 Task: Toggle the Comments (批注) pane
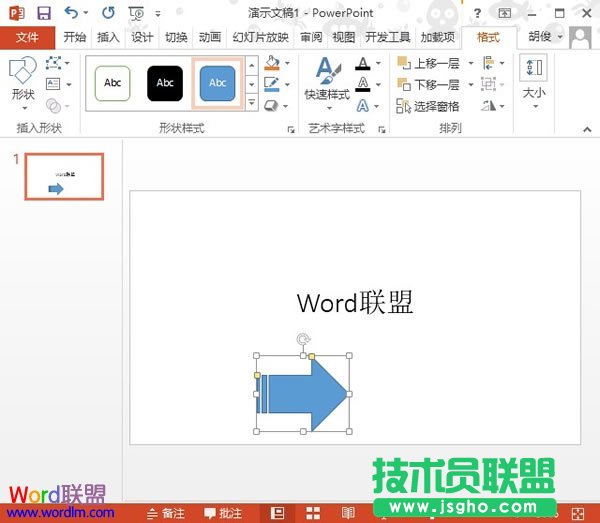(x=223, y=513)
